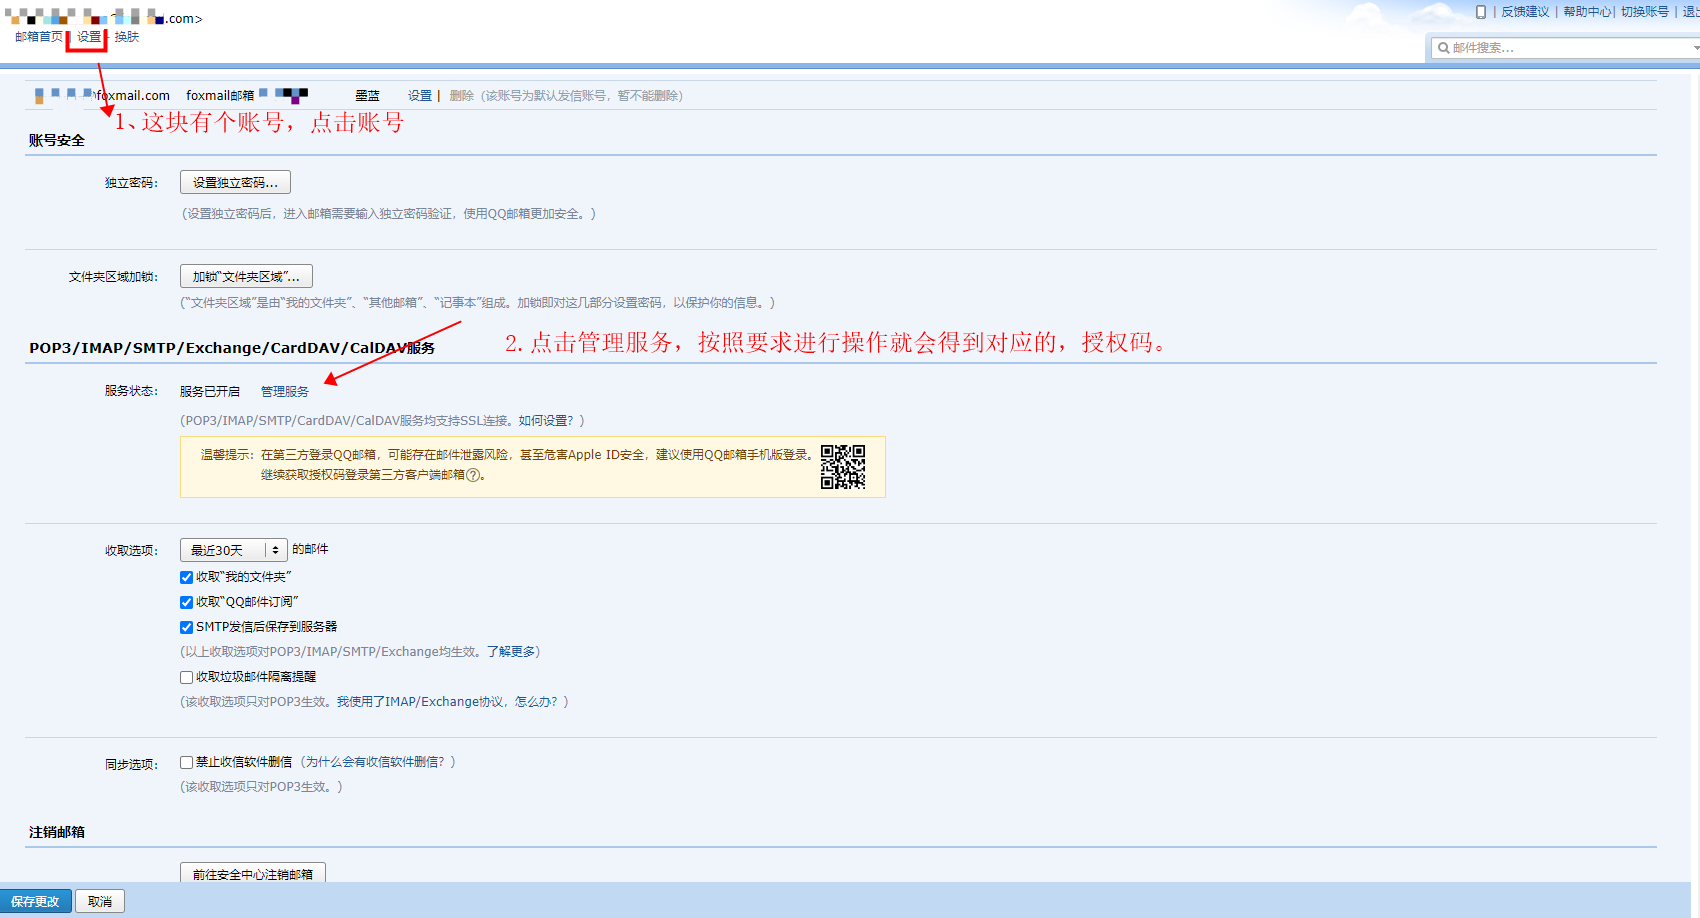Open the 帮助中心 link in header
Image resolution: width=1700 pixels, height=918 pixels.
[1587, 12]
